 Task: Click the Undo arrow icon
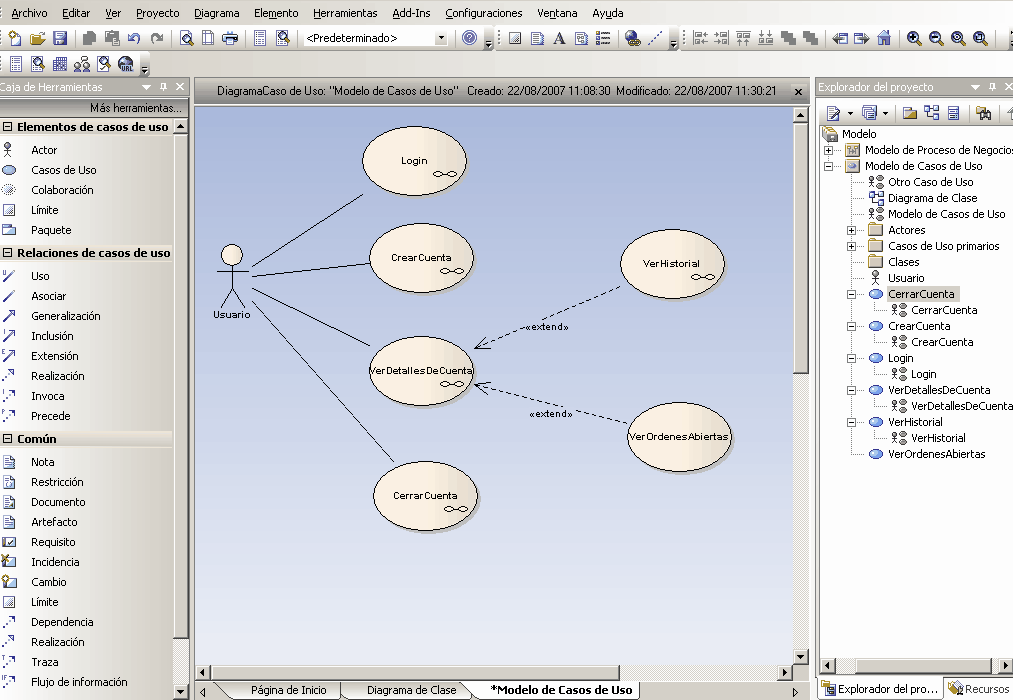click(134, 39)
